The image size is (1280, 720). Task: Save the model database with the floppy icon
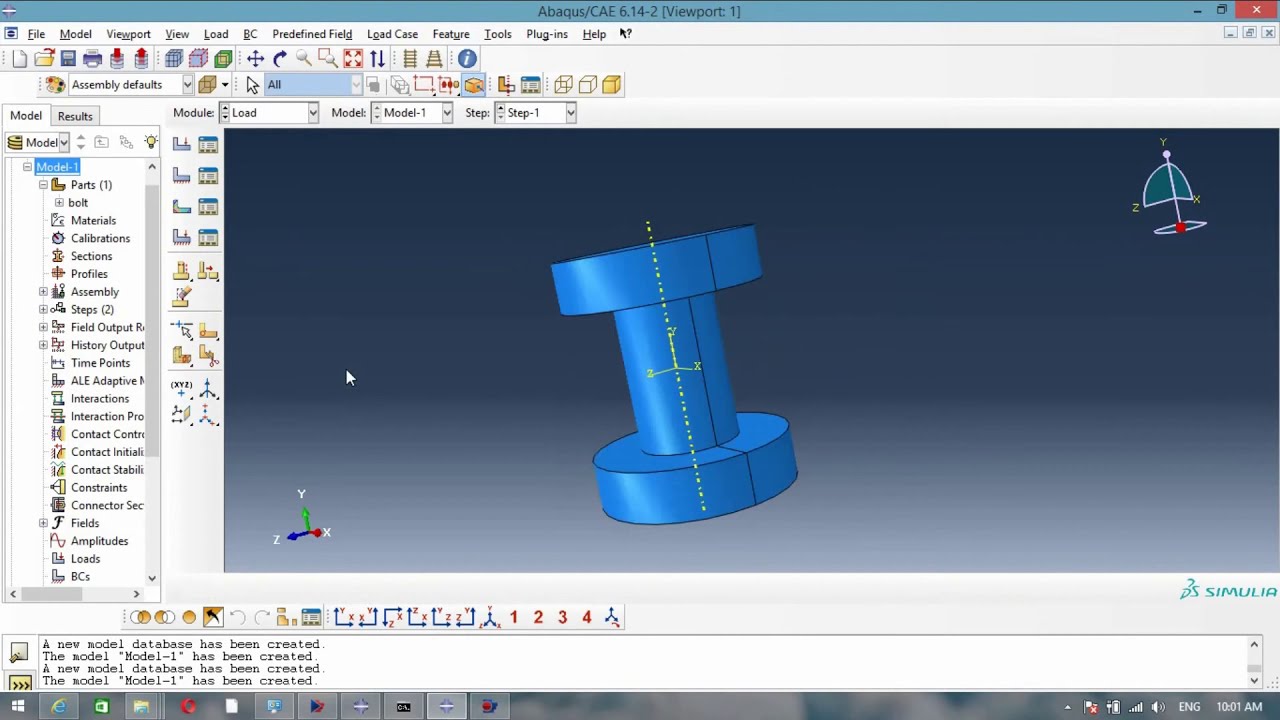[x=68, y=59]
